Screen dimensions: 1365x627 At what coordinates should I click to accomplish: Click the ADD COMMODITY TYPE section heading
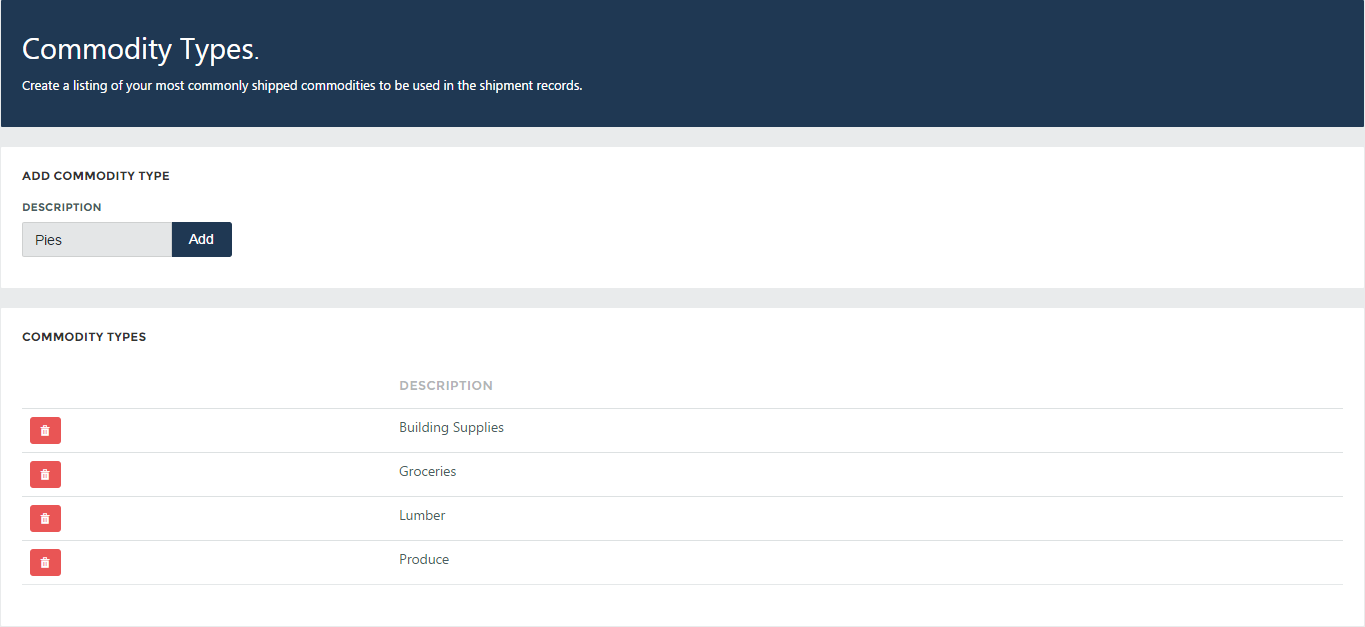pyautogui.click(x=96, y=176)
